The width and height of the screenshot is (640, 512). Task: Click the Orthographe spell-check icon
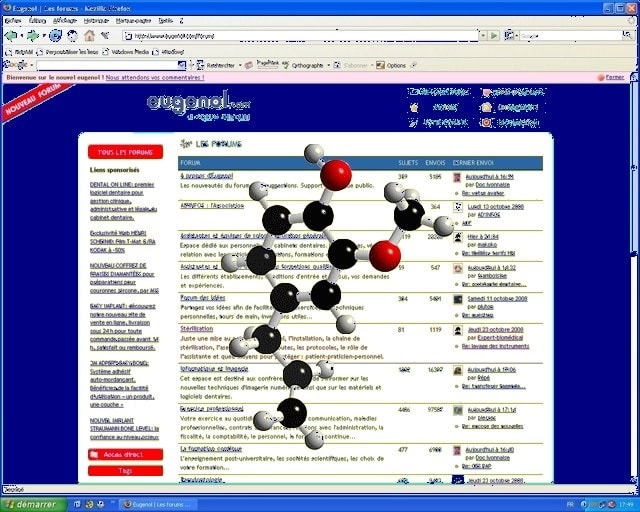(x=285, y=65)
